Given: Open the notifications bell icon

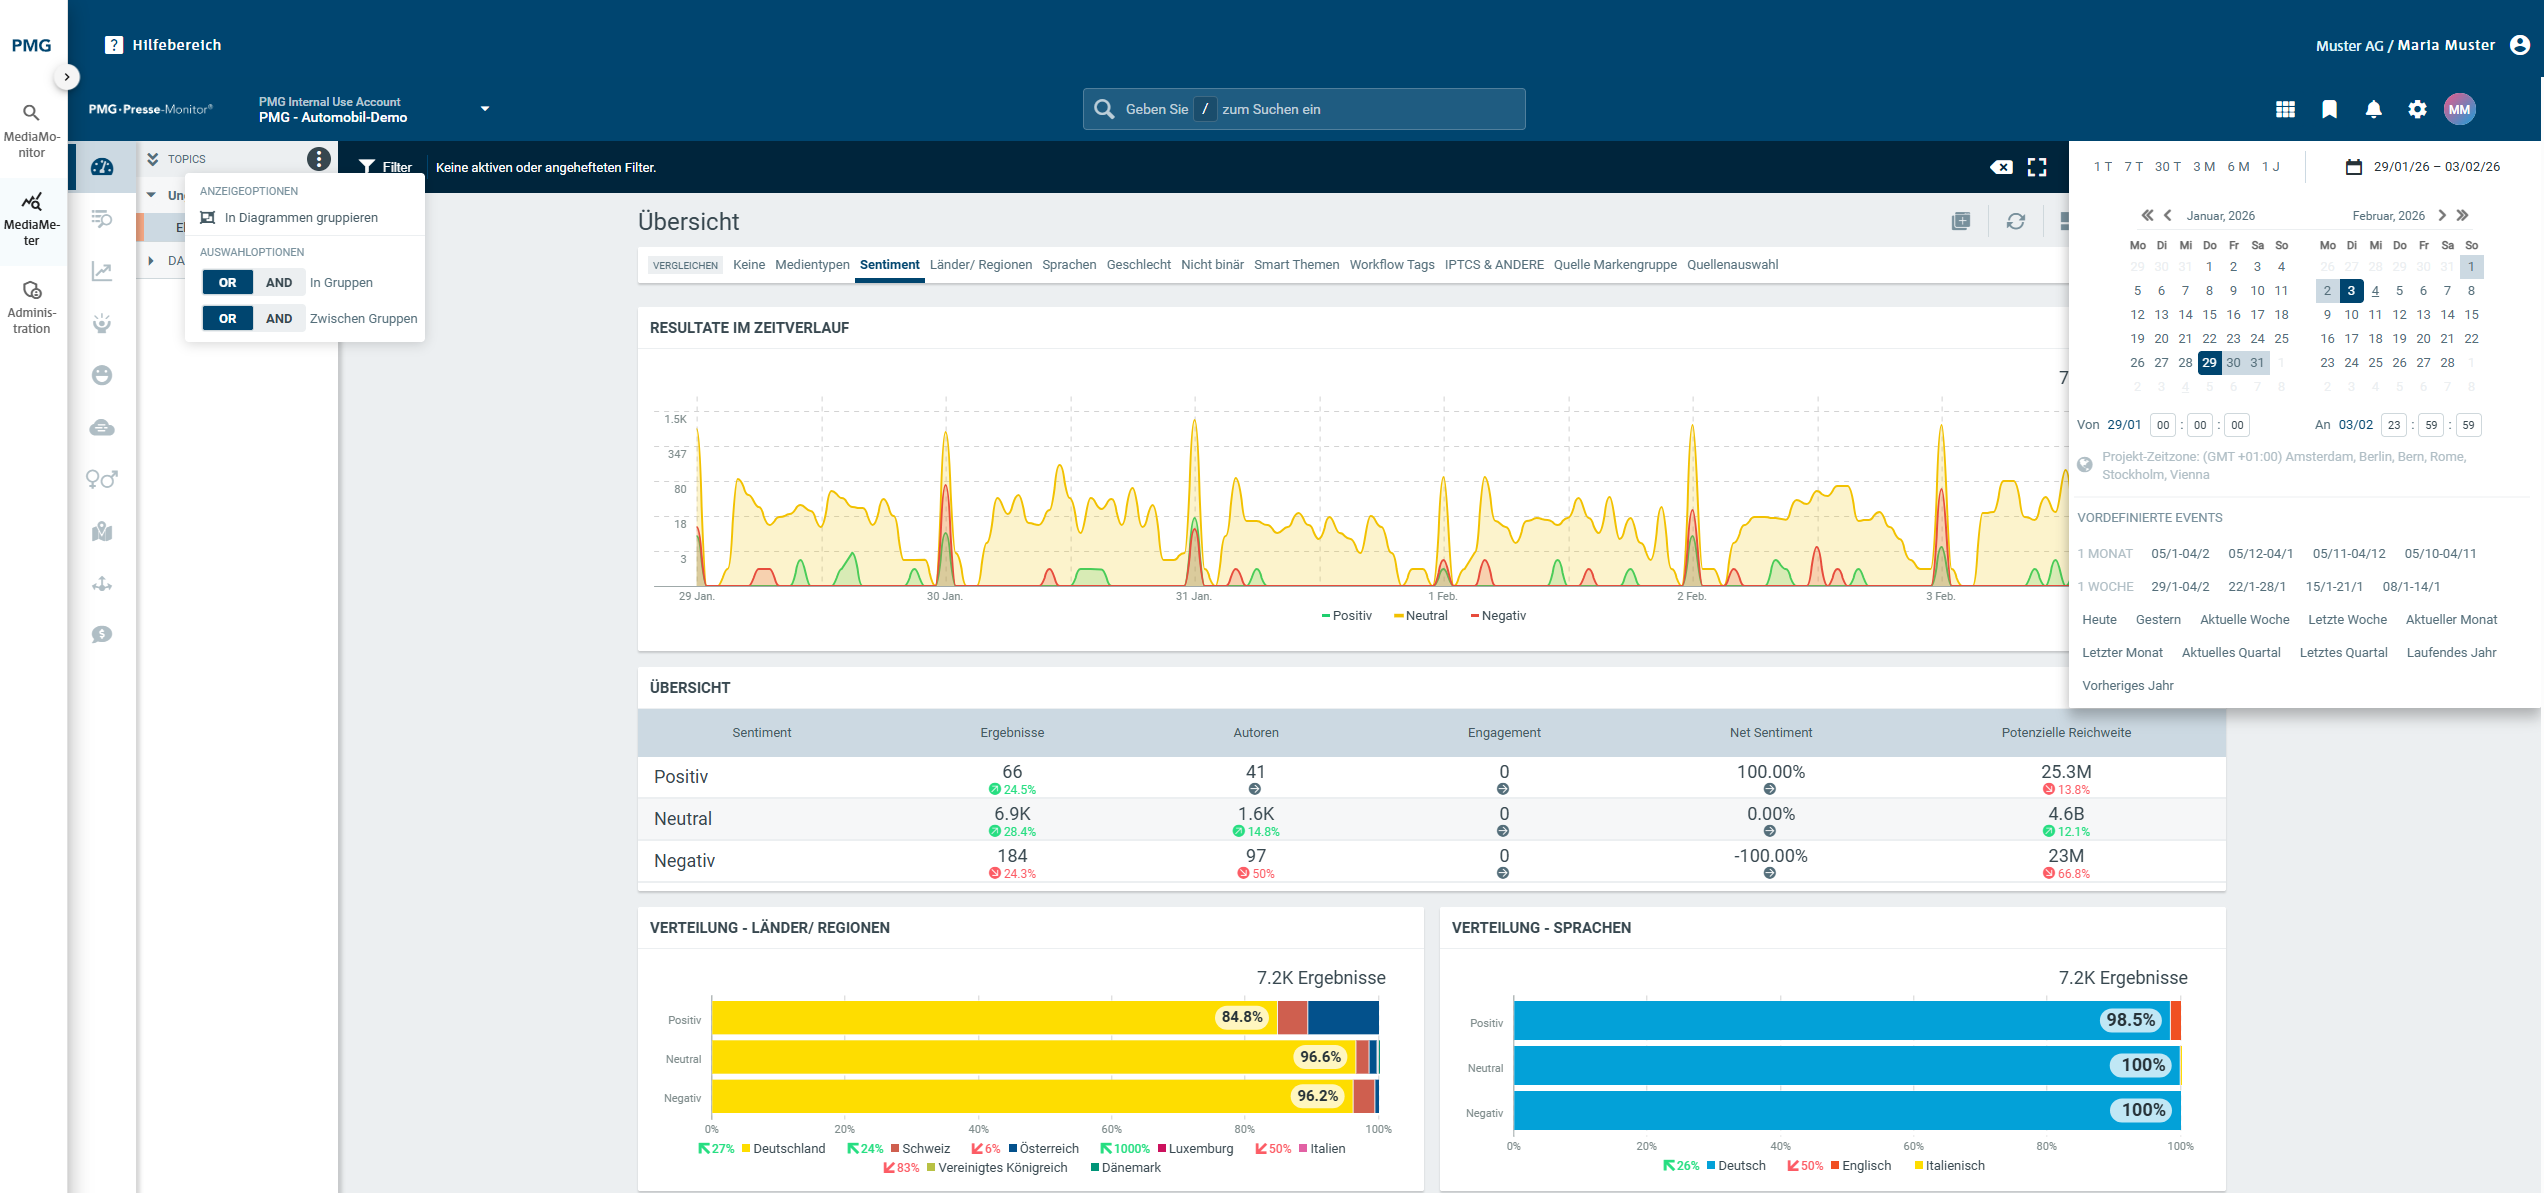Looking at the screenshot, I should 2373,109.
